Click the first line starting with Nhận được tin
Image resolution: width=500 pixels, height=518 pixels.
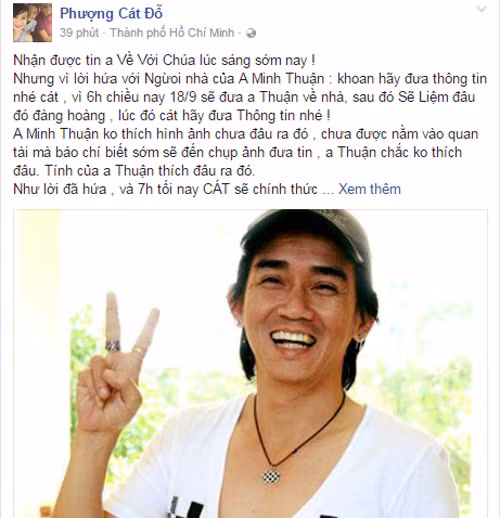coord(164,61)
